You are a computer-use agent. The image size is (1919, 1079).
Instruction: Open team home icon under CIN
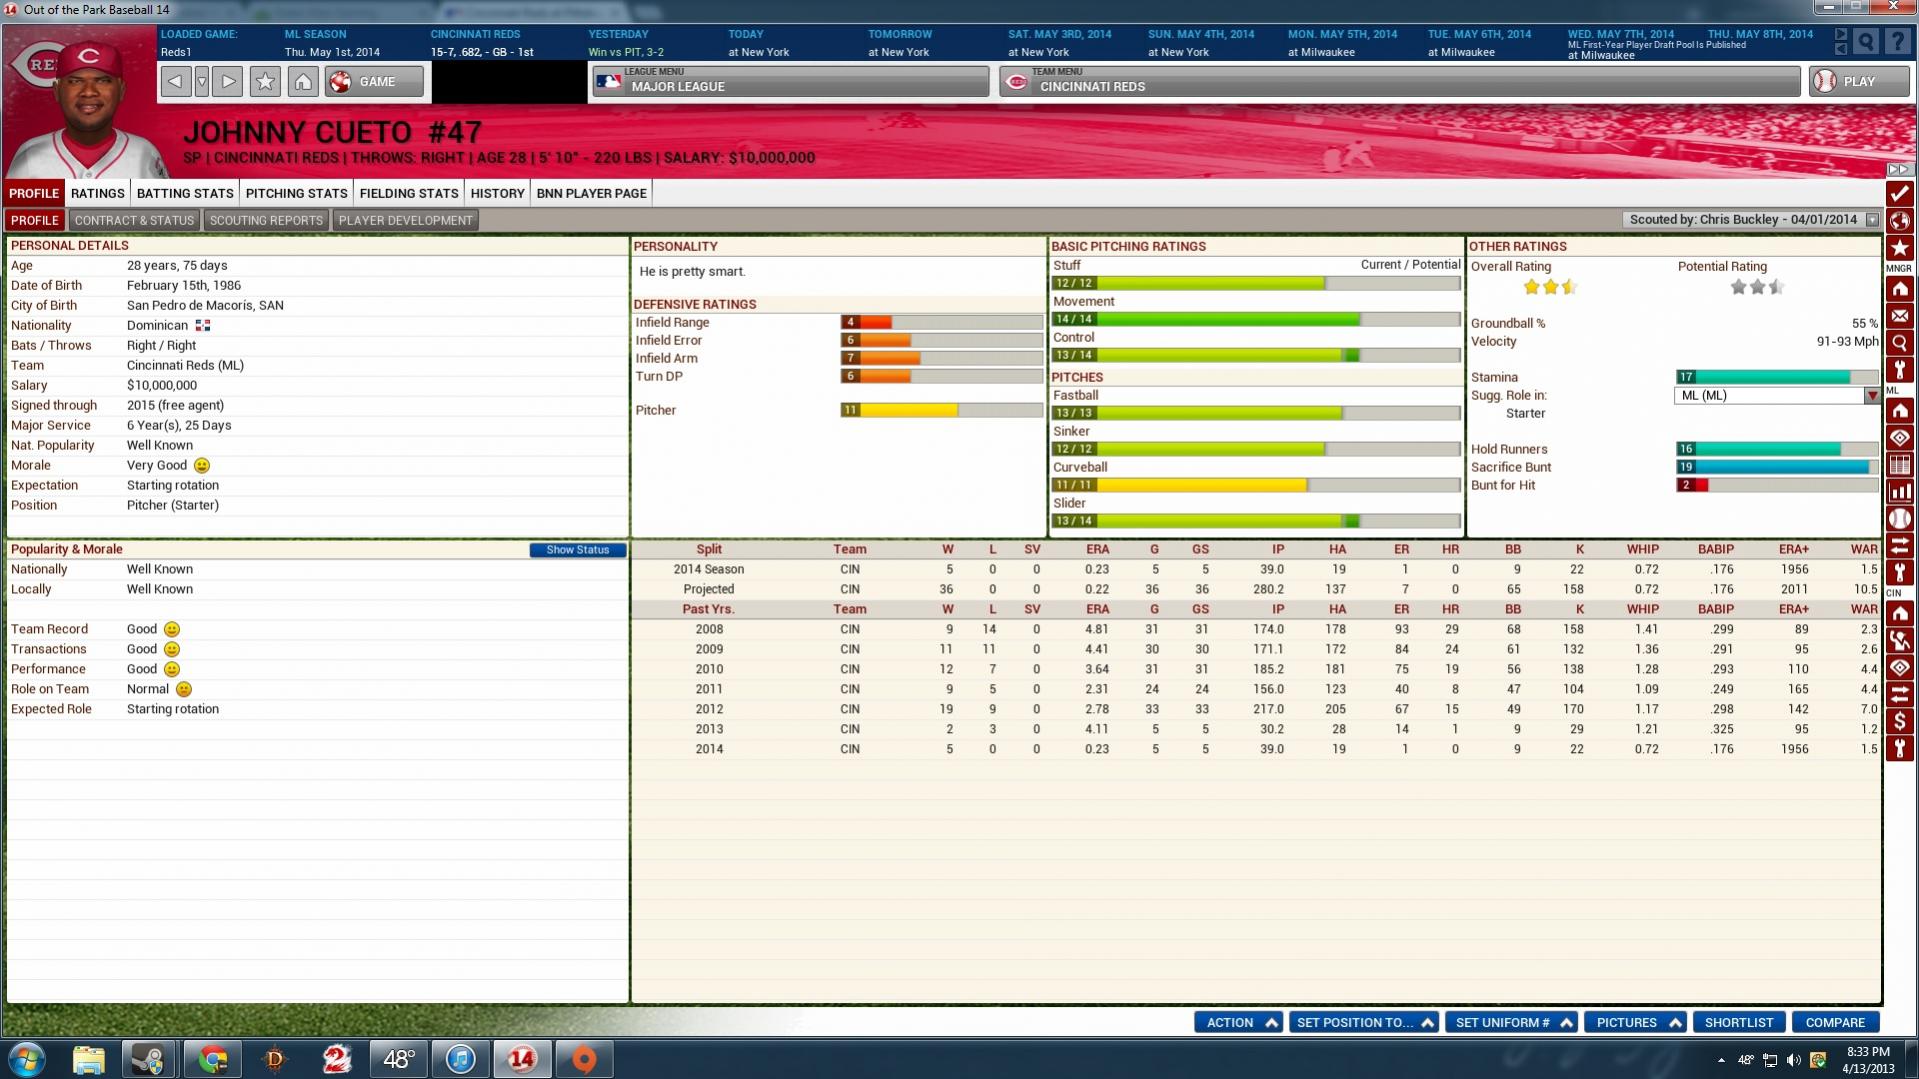tap(1899, 614)
